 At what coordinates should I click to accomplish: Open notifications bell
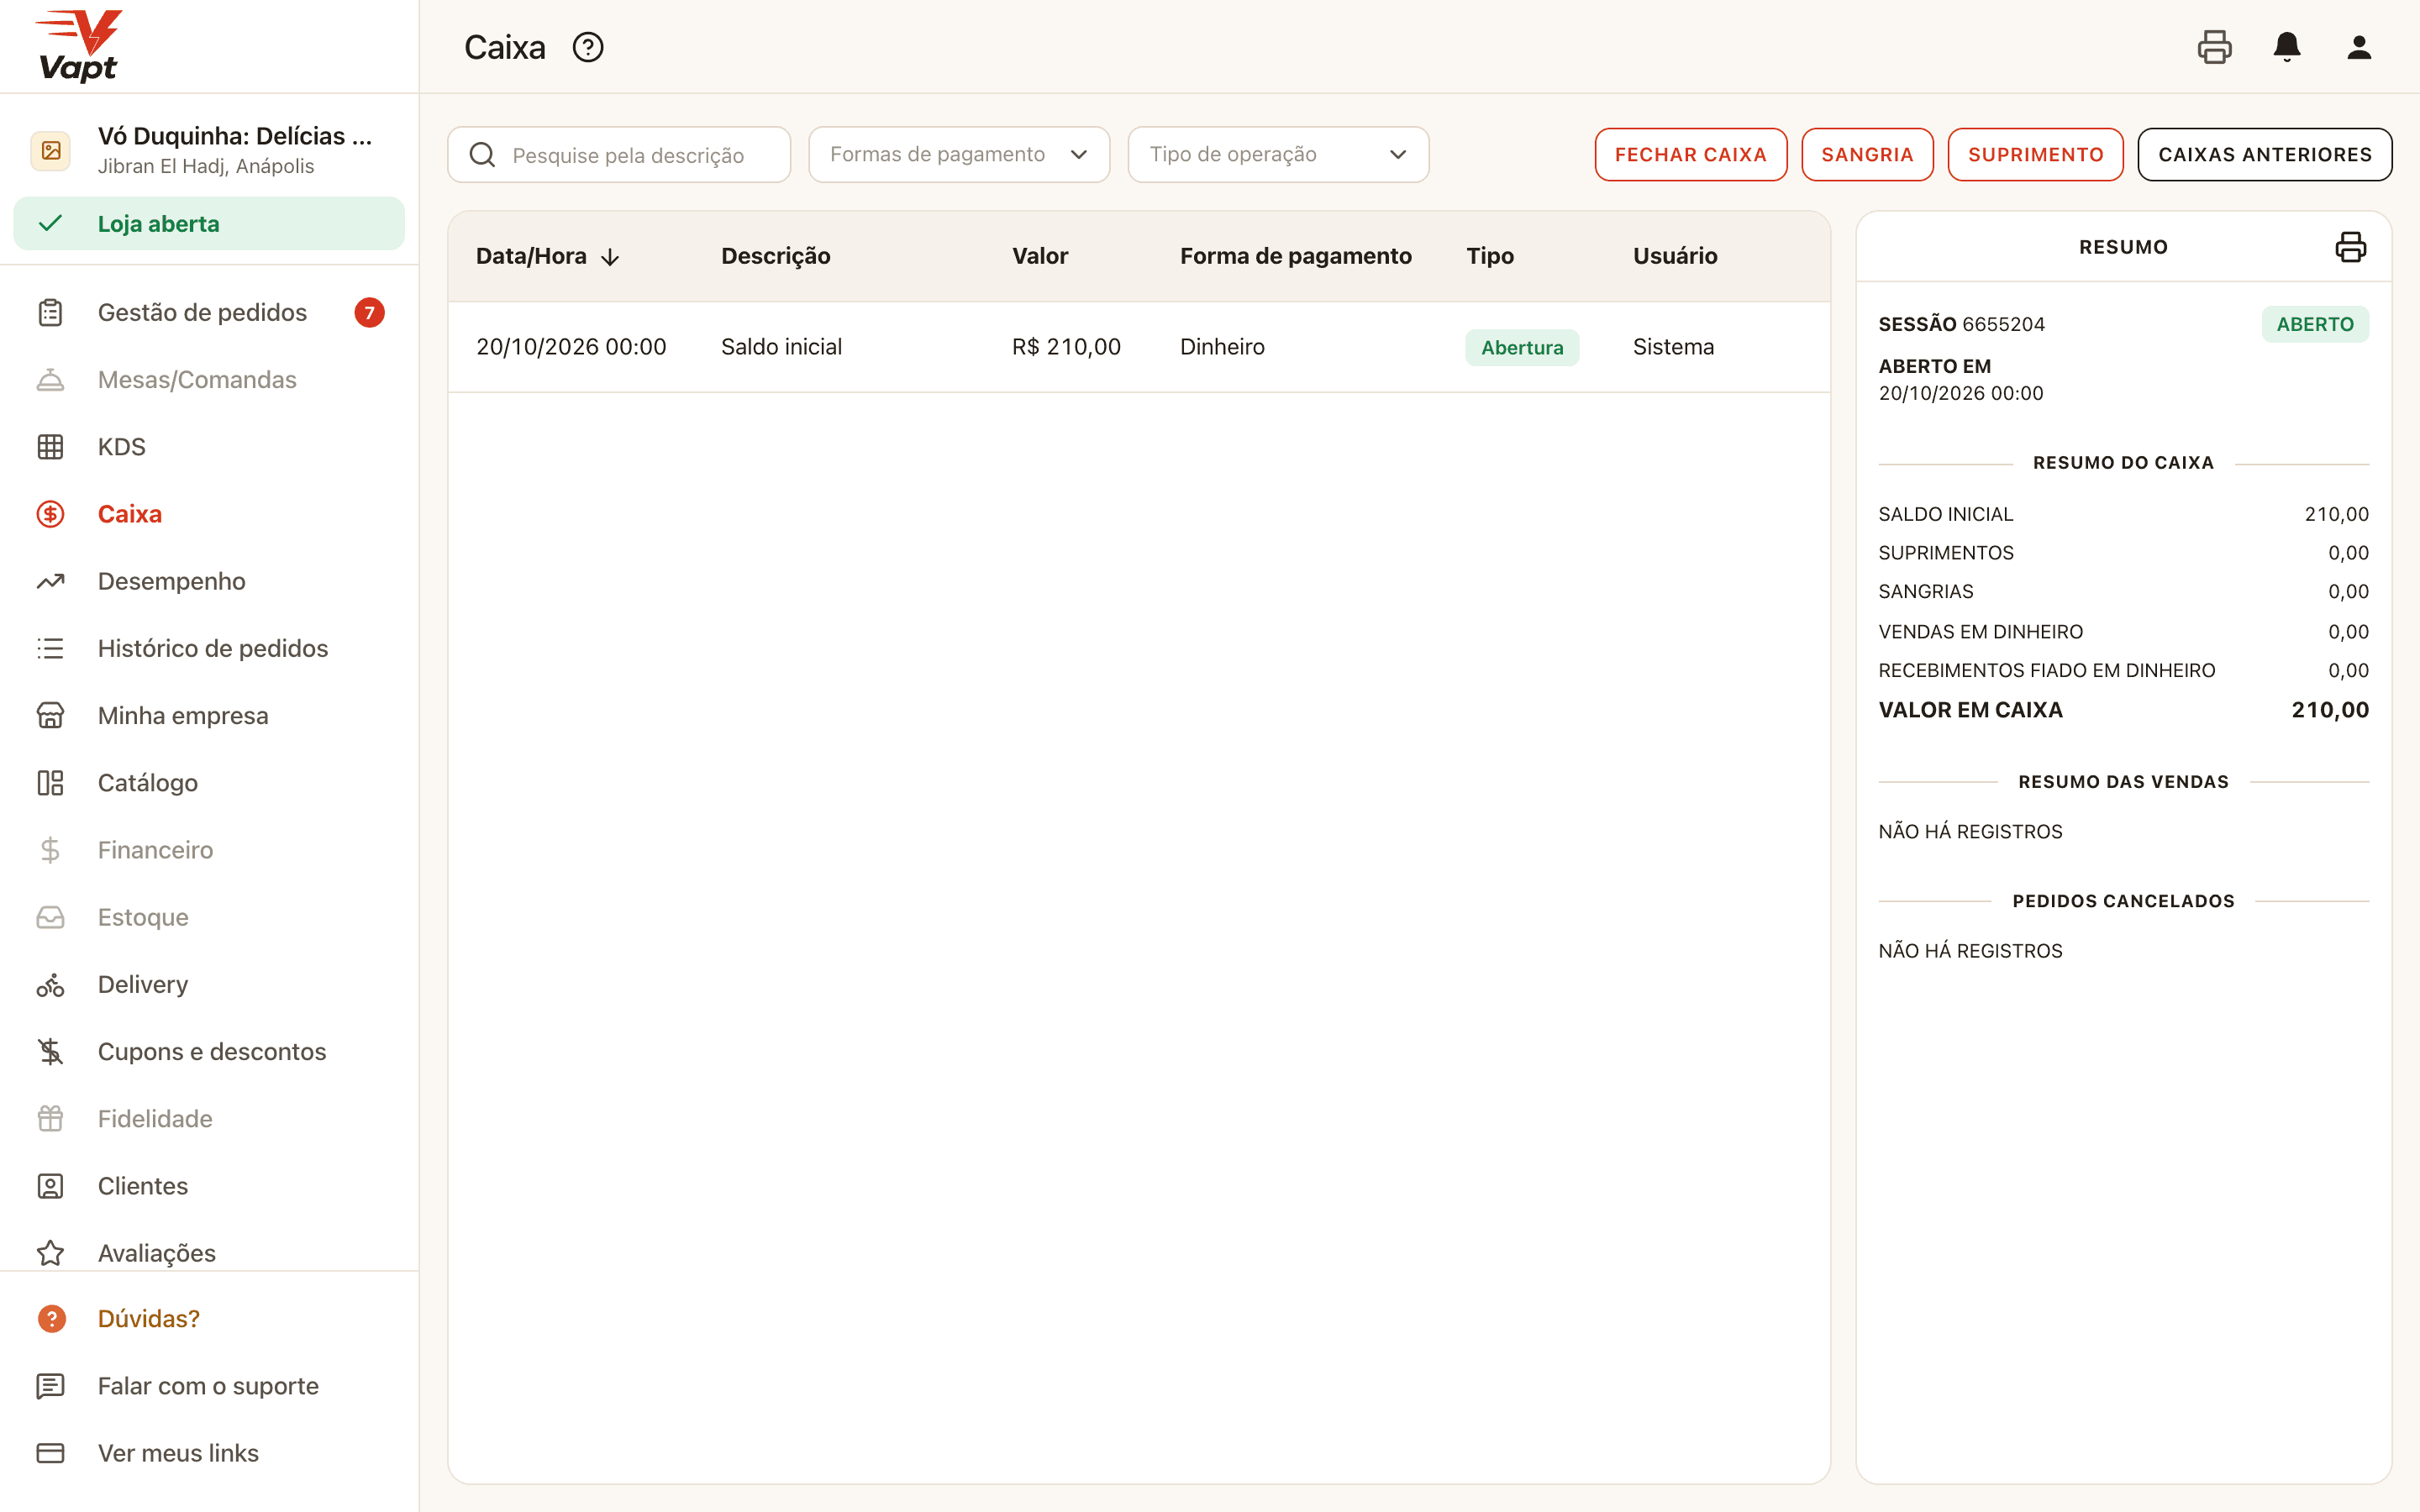[2287, 47]
